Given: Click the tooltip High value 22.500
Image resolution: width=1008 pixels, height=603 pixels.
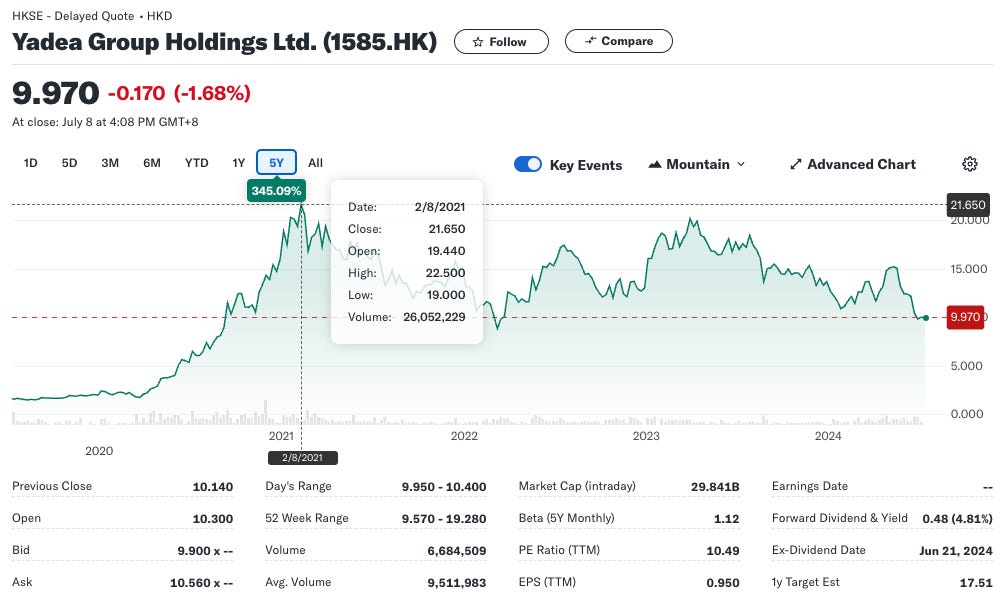Looking at the screenshot, I should point(445,273).
